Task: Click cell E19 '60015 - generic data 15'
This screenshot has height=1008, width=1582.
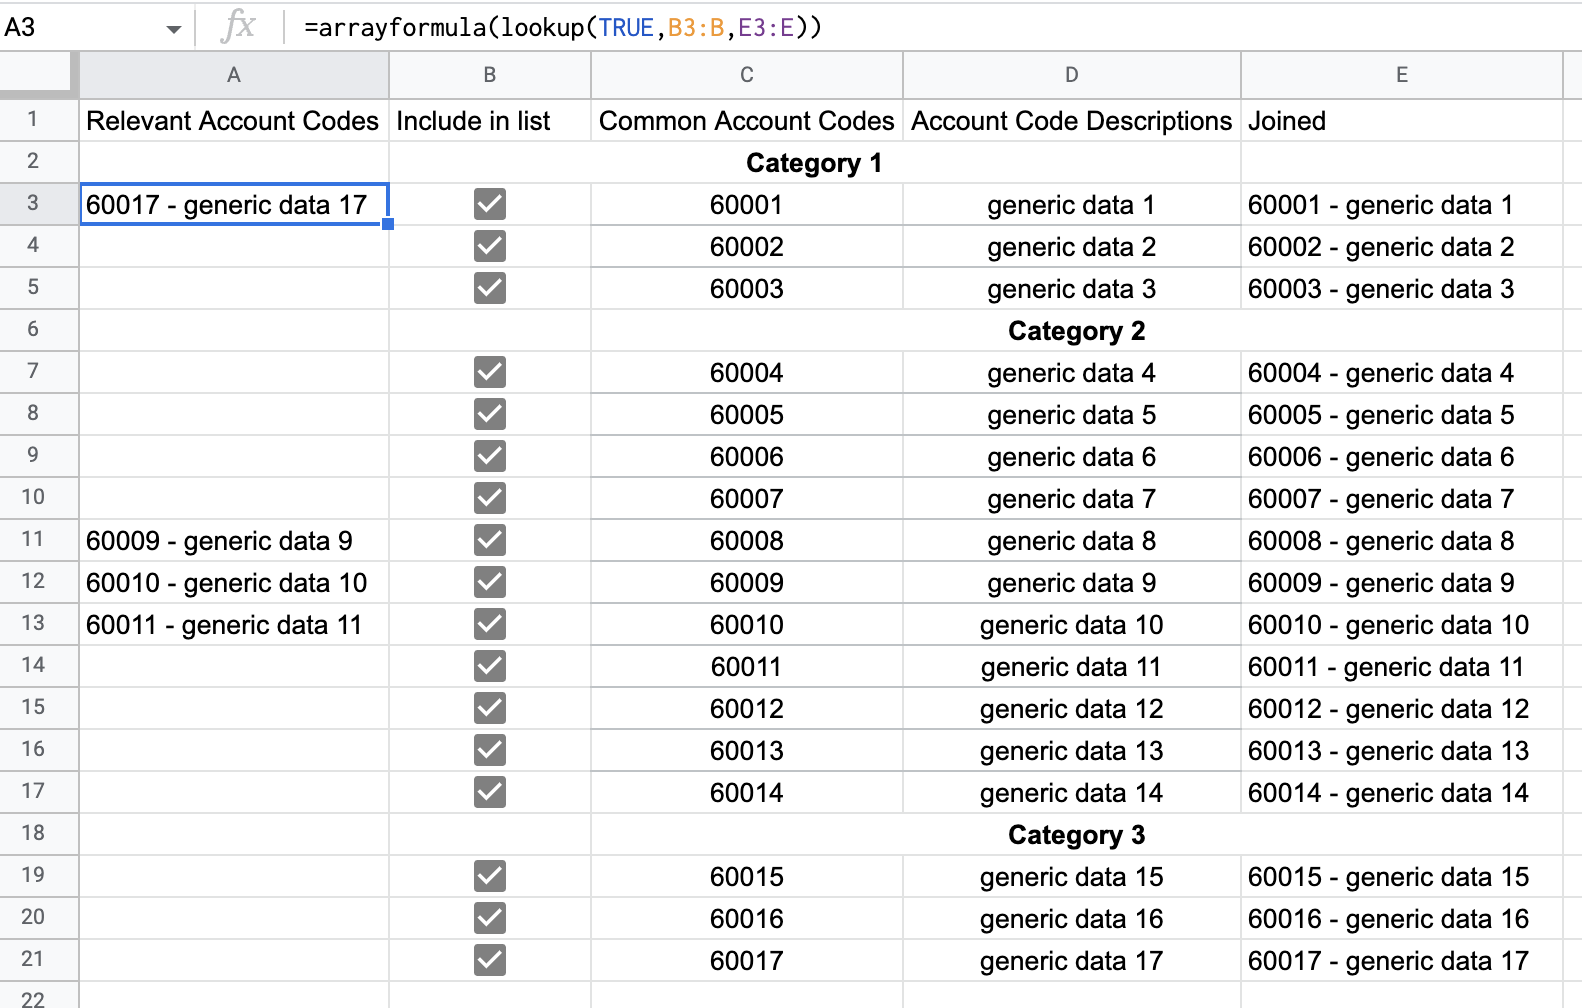Action: point(1402,876)
